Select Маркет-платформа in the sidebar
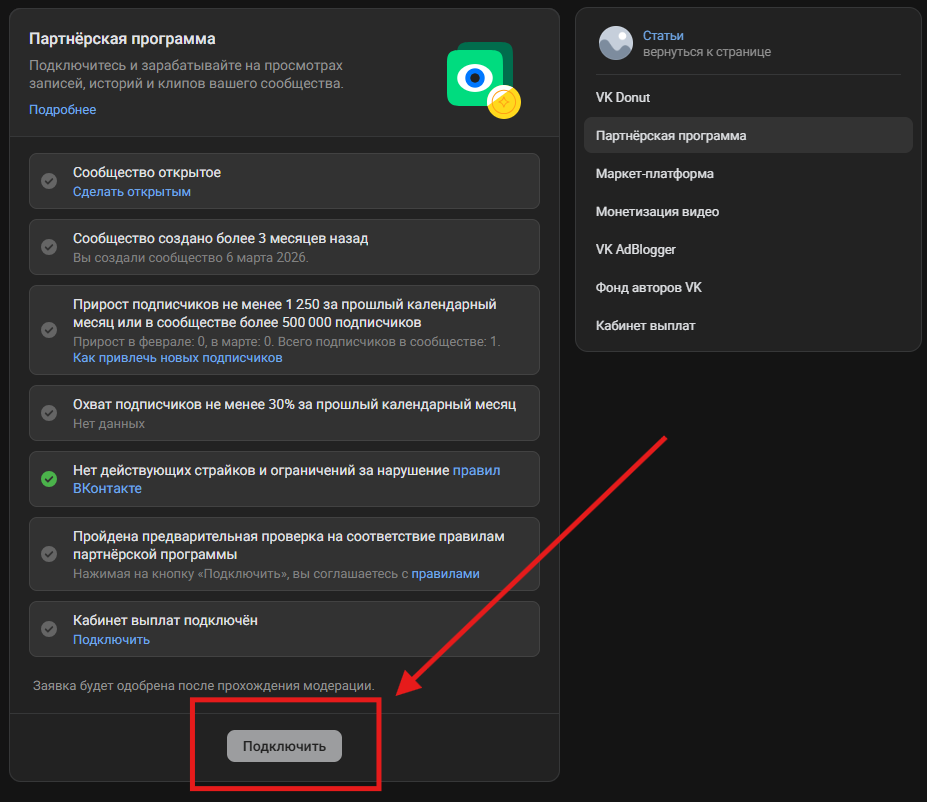 654,173
